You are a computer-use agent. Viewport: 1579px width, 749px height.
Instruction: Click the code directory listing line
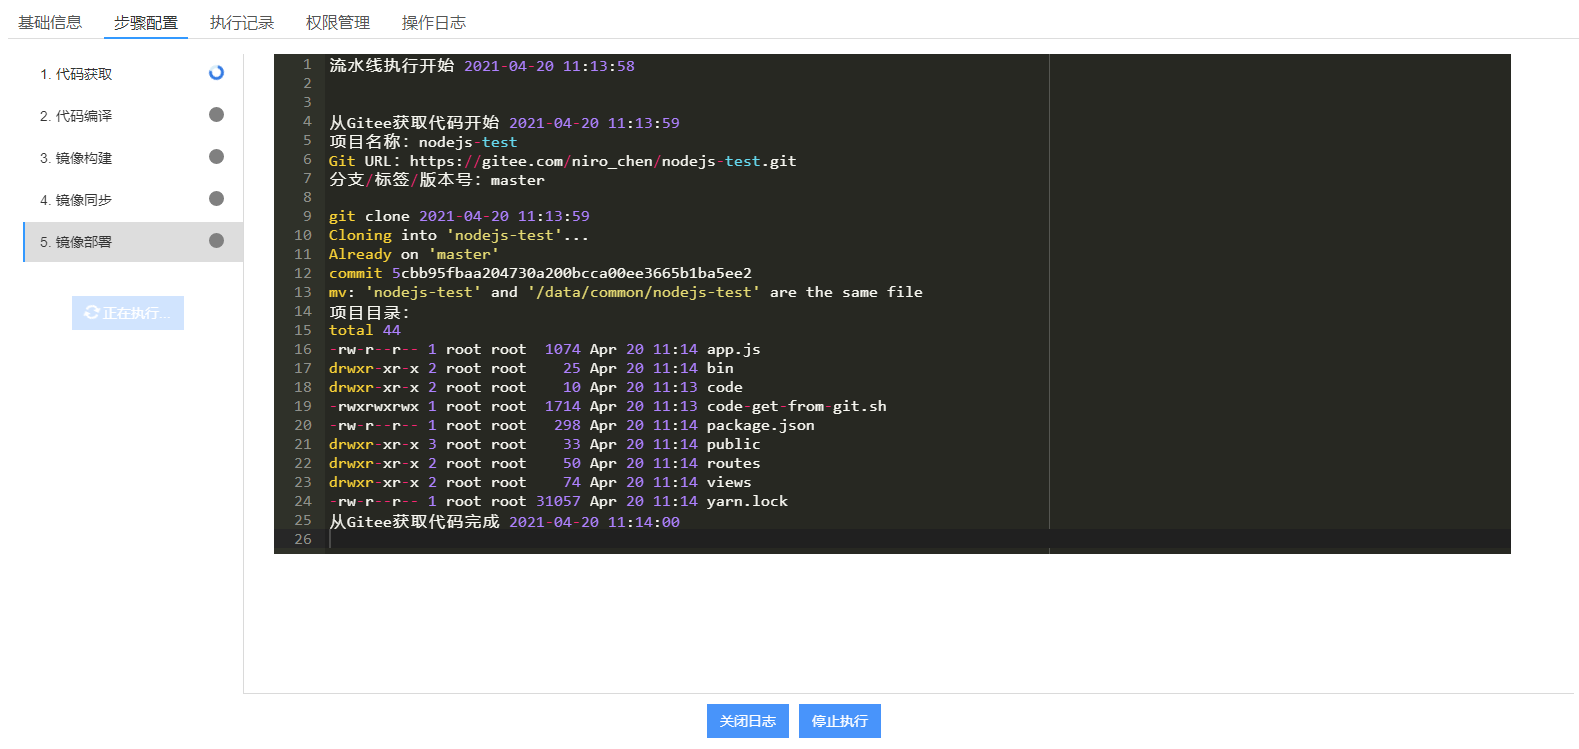coord(536,387)
